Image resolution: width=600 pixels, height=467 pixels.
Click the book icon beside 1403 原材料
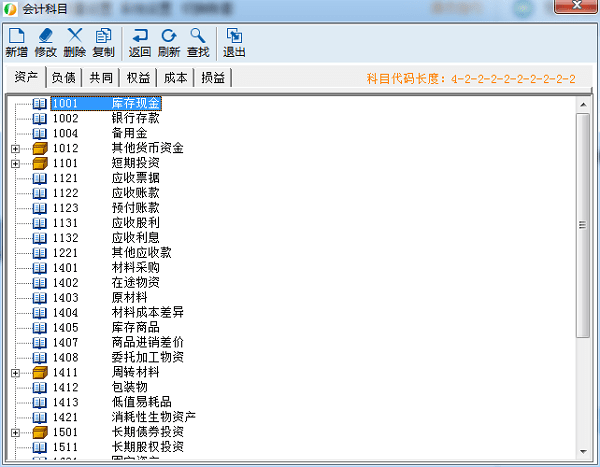coord(40,298)
